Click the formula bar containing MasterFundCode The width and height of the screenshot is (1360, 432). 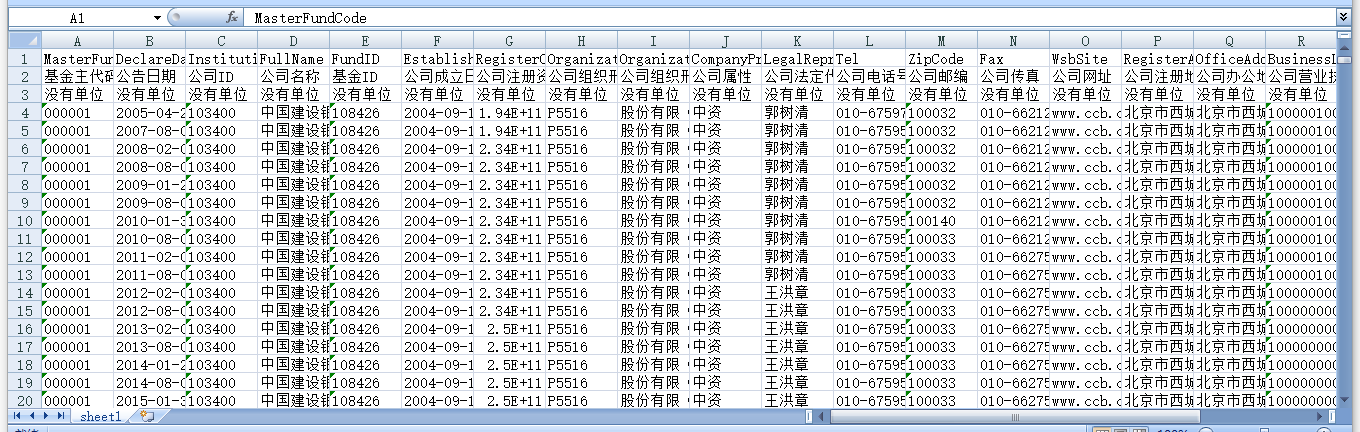(792, 18)
